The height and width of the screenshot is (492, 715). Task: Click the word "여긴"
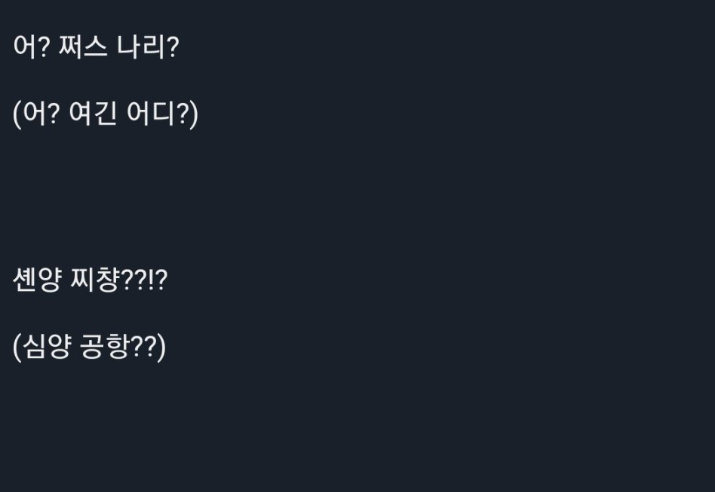[x=93, y=113]
